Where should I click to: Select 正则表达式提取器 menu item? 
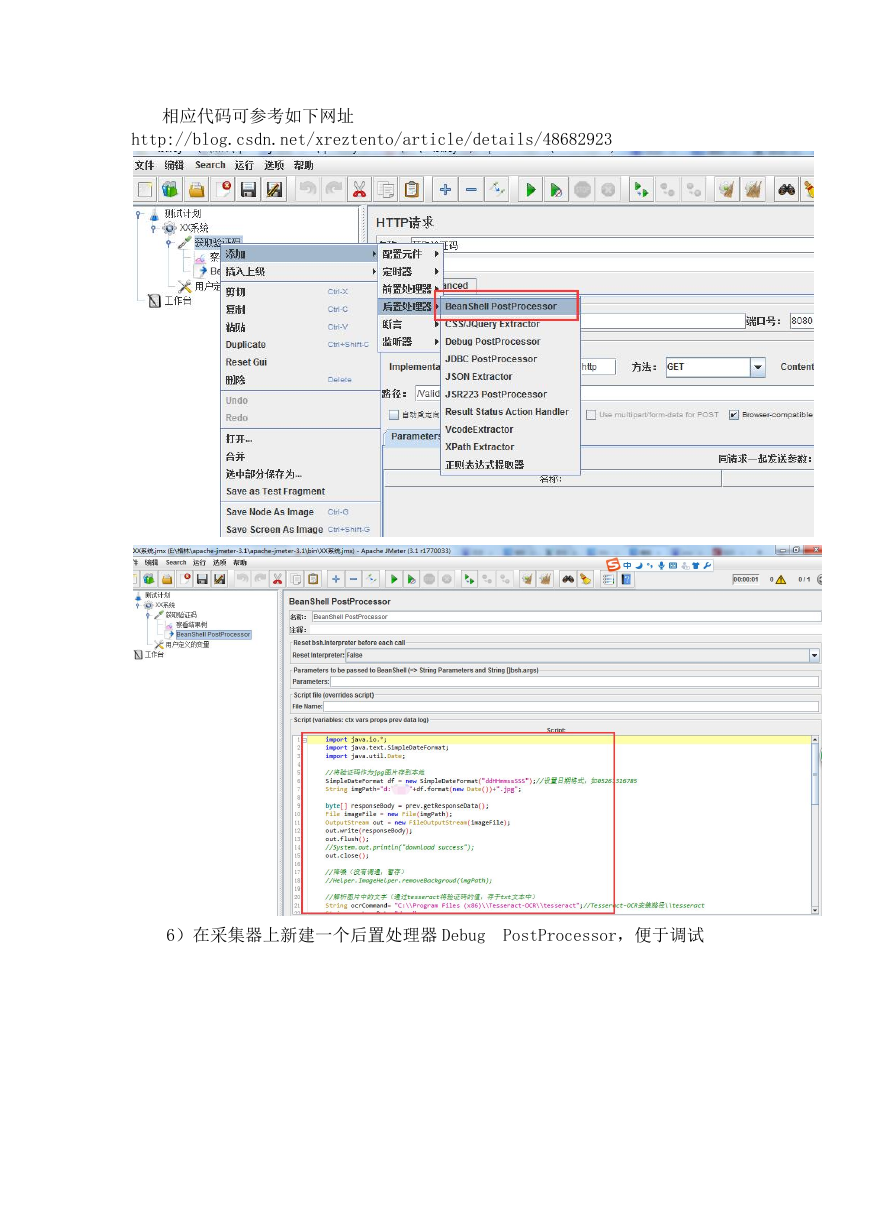(511, 464)
